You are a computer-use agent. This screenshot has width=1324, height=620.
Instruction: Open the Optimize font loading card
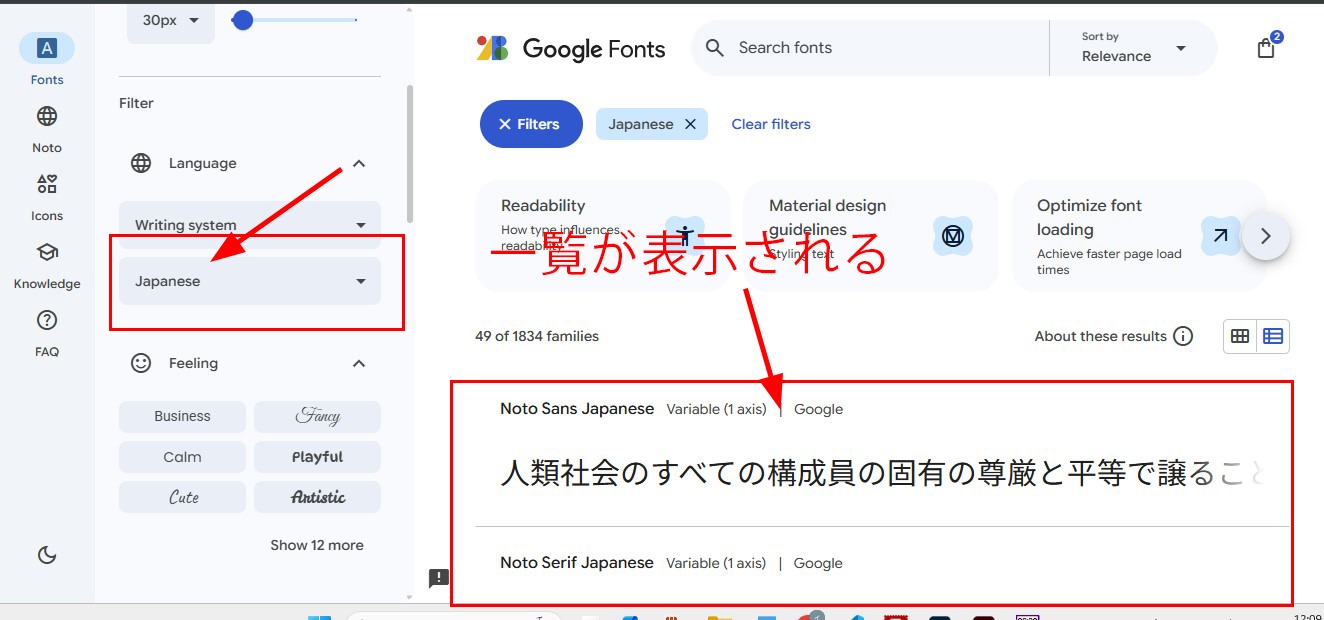pos(1139,236)
